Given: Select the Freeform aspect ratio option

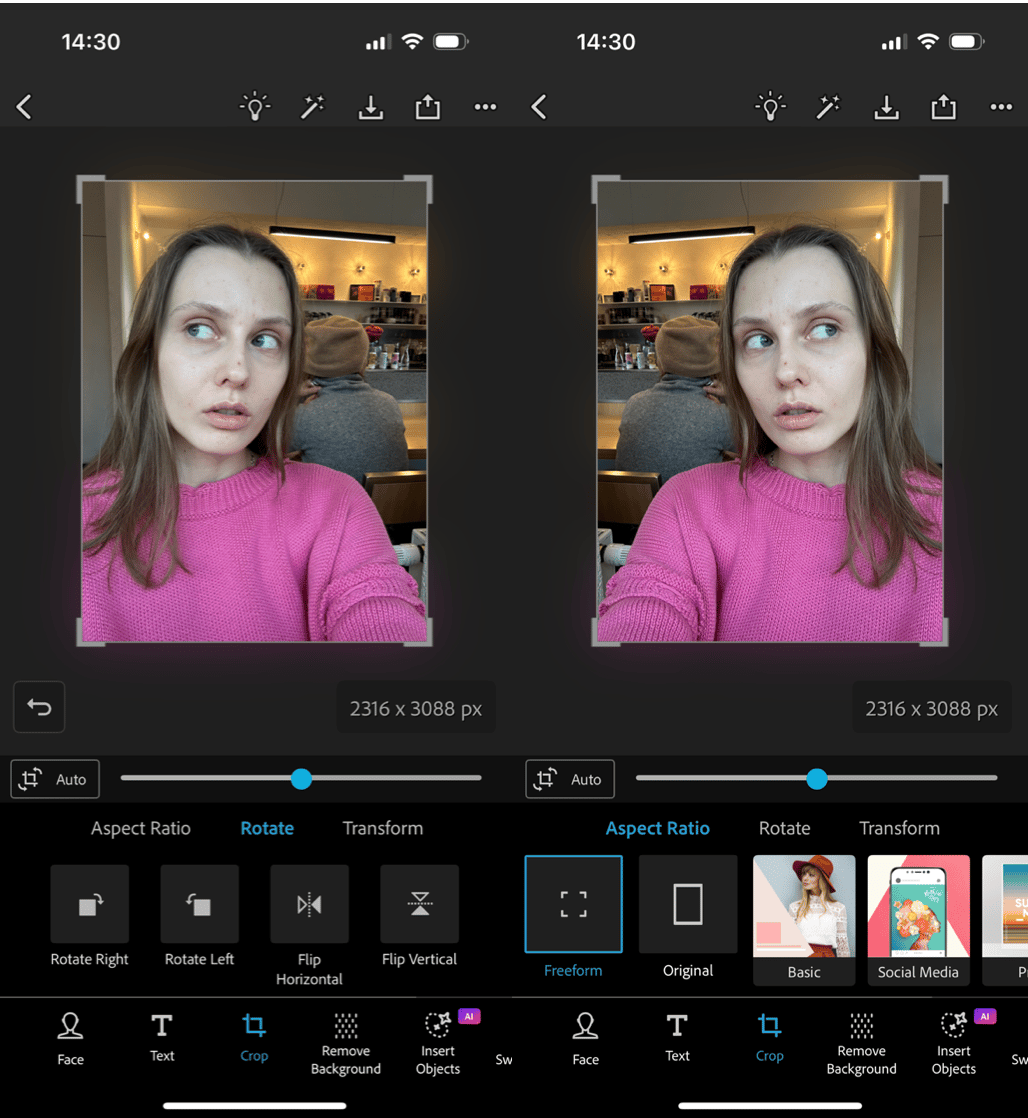Looking at the screenshot, I should [573, 904].
